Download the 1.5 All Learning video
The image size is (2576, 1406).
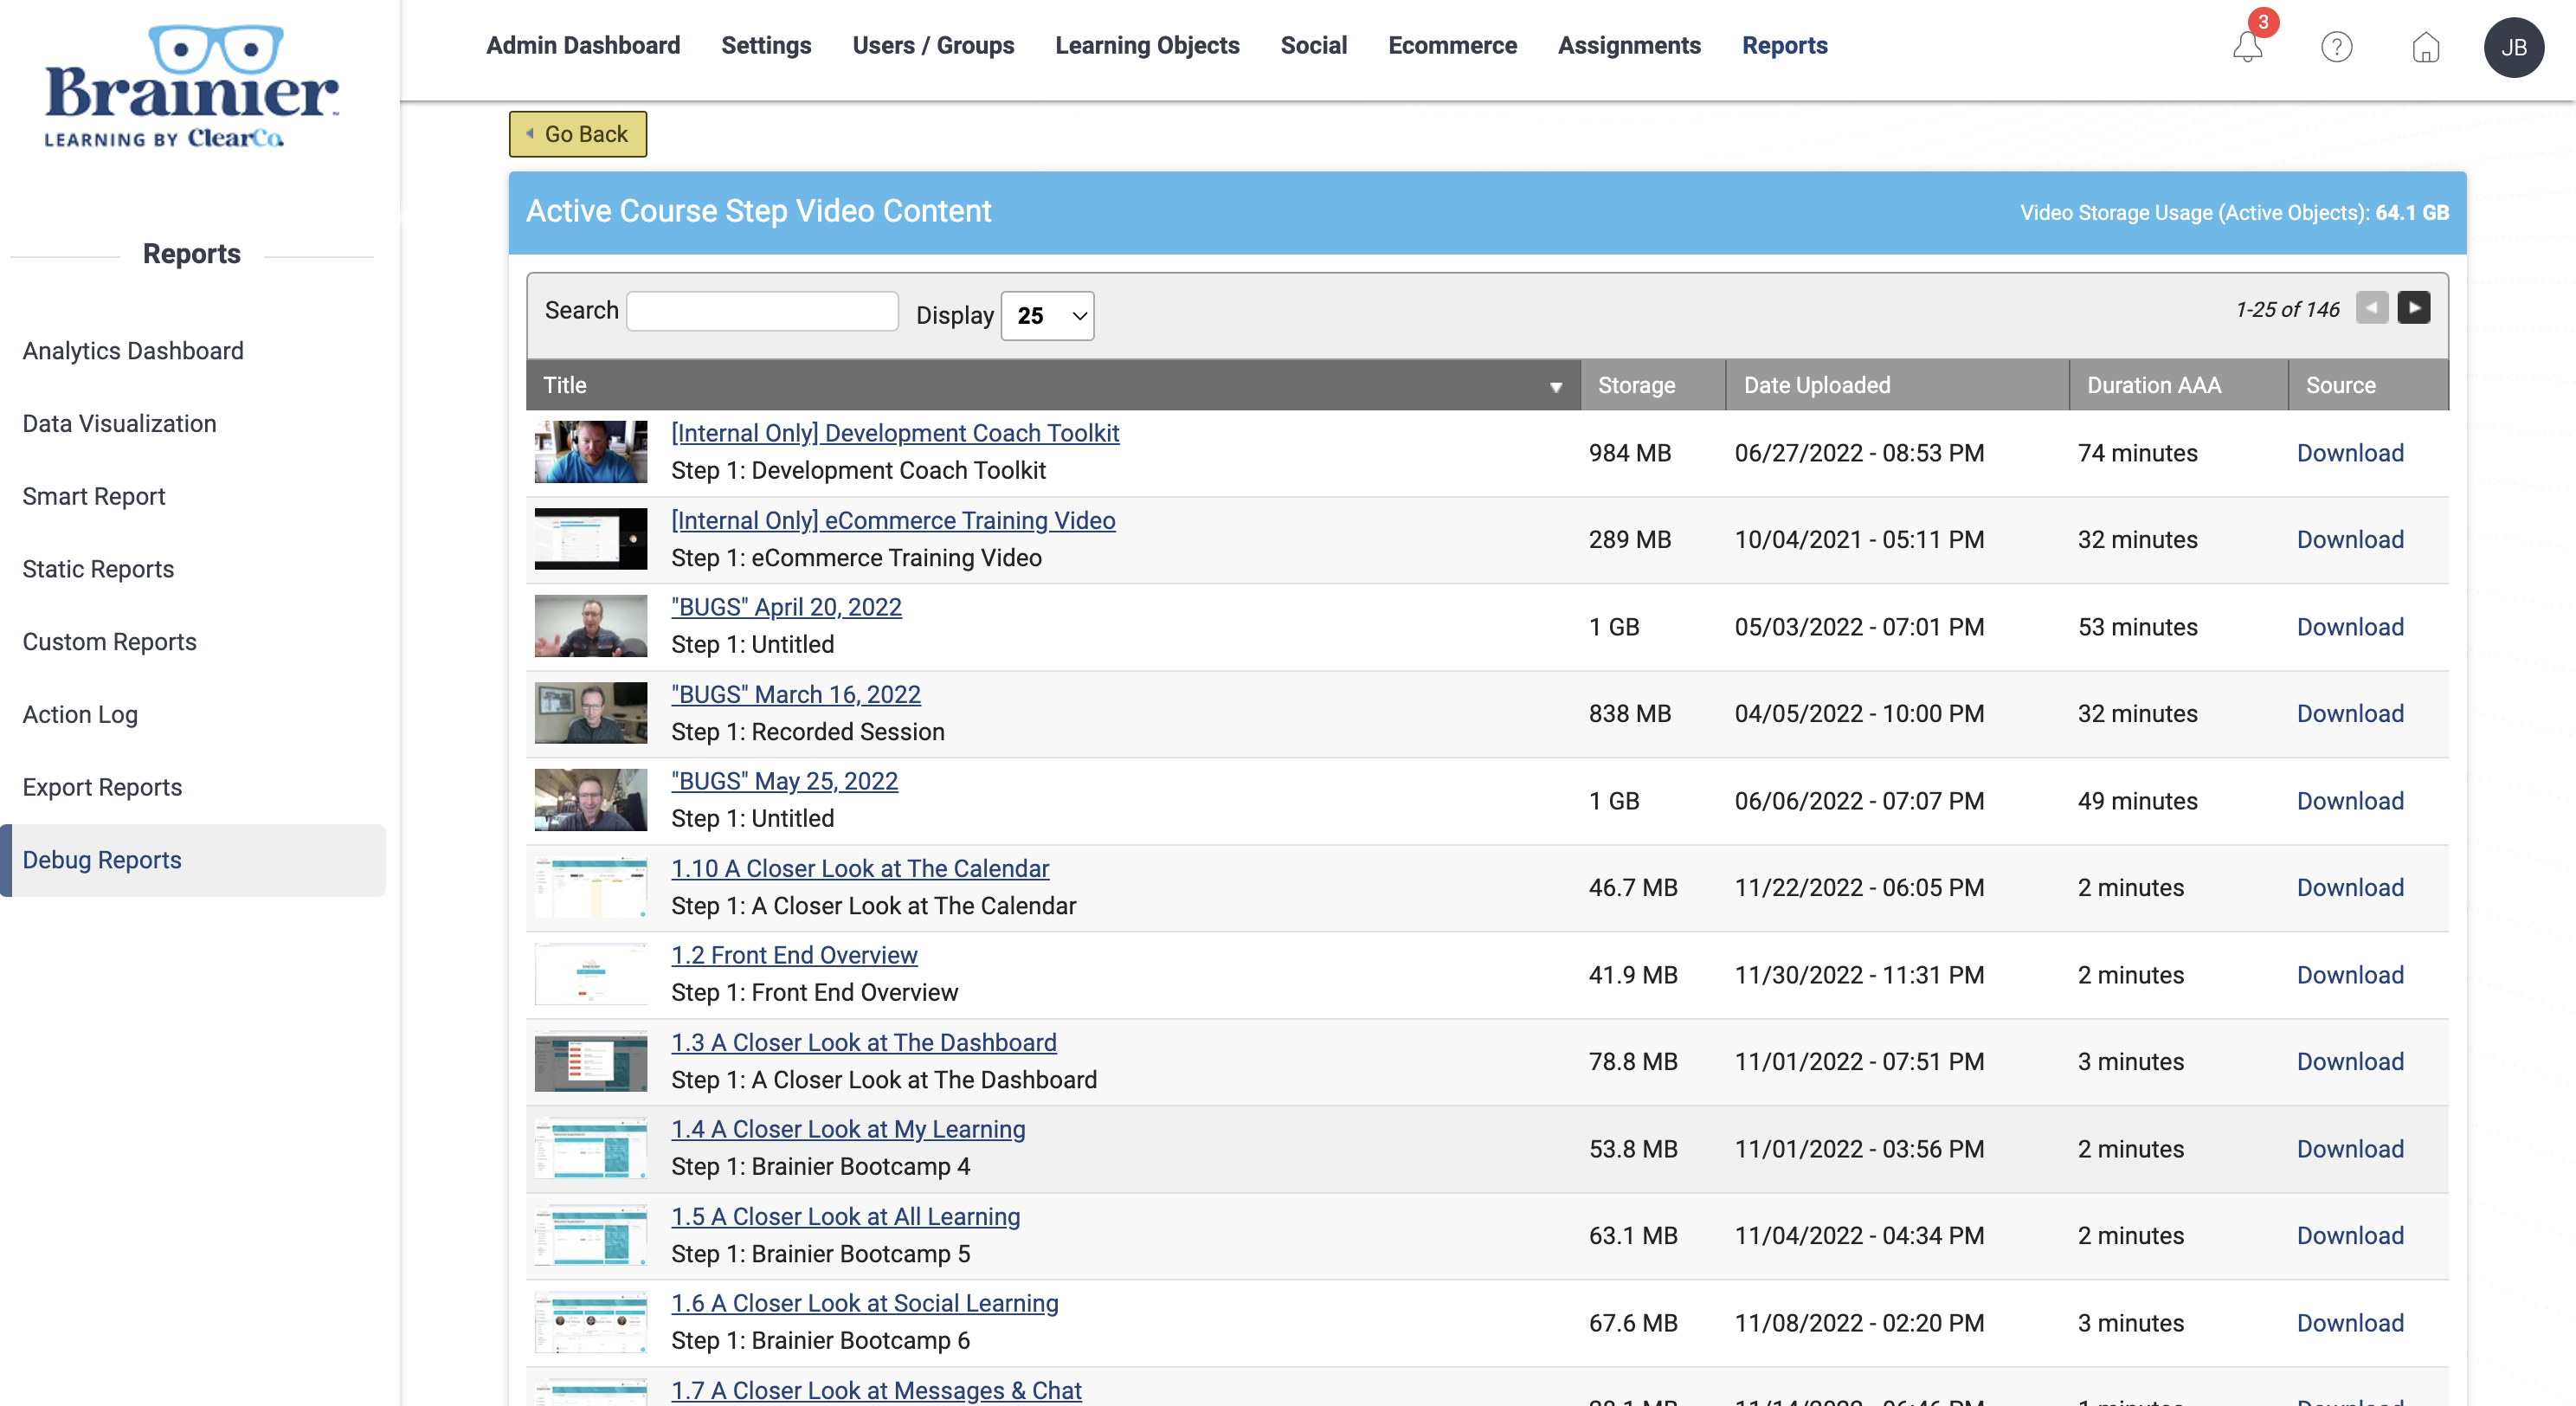[x=2350, y=1236]
